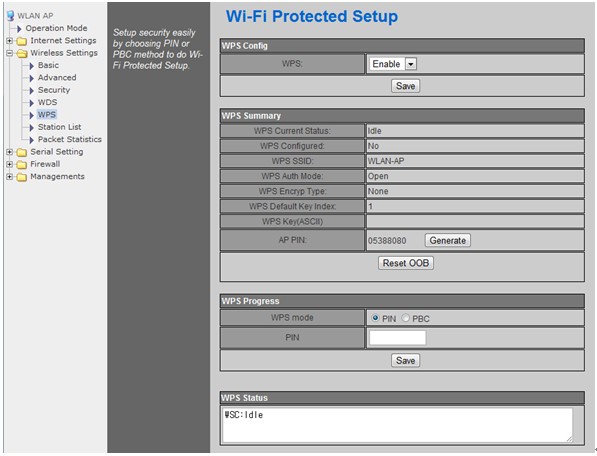Screen dimensions: 597x456
Task: Click the WPS Configured value No
Action: tap(373, 146)
